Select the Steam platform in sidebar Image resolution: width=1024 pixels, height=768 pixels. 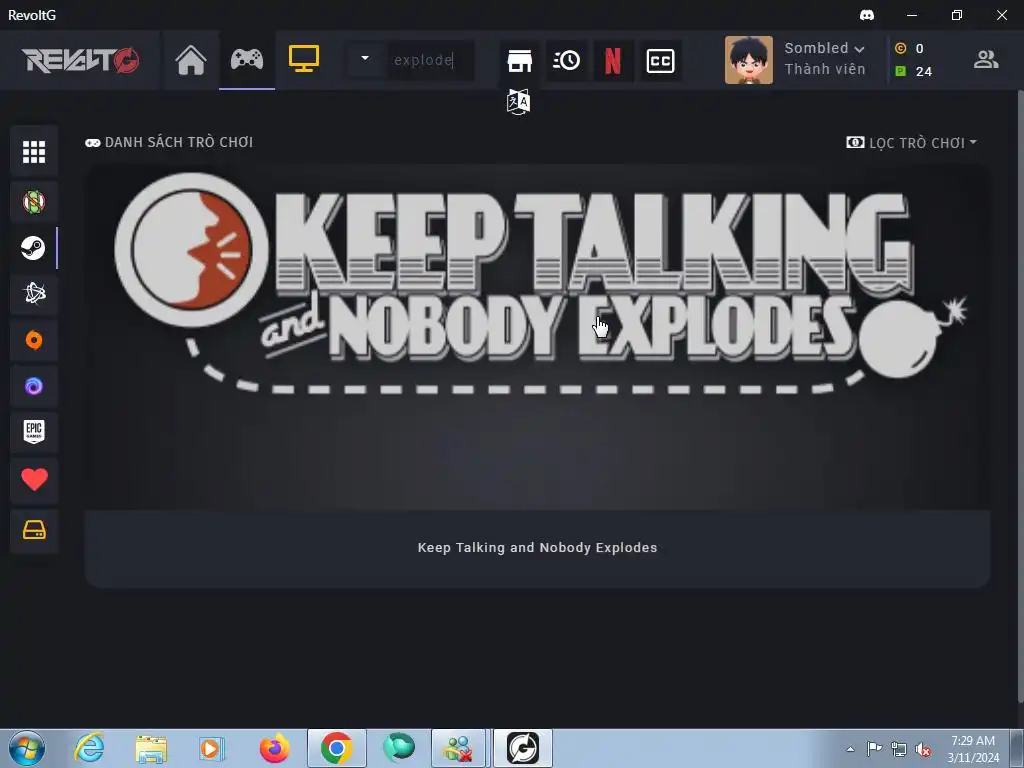tap(34, 248)
